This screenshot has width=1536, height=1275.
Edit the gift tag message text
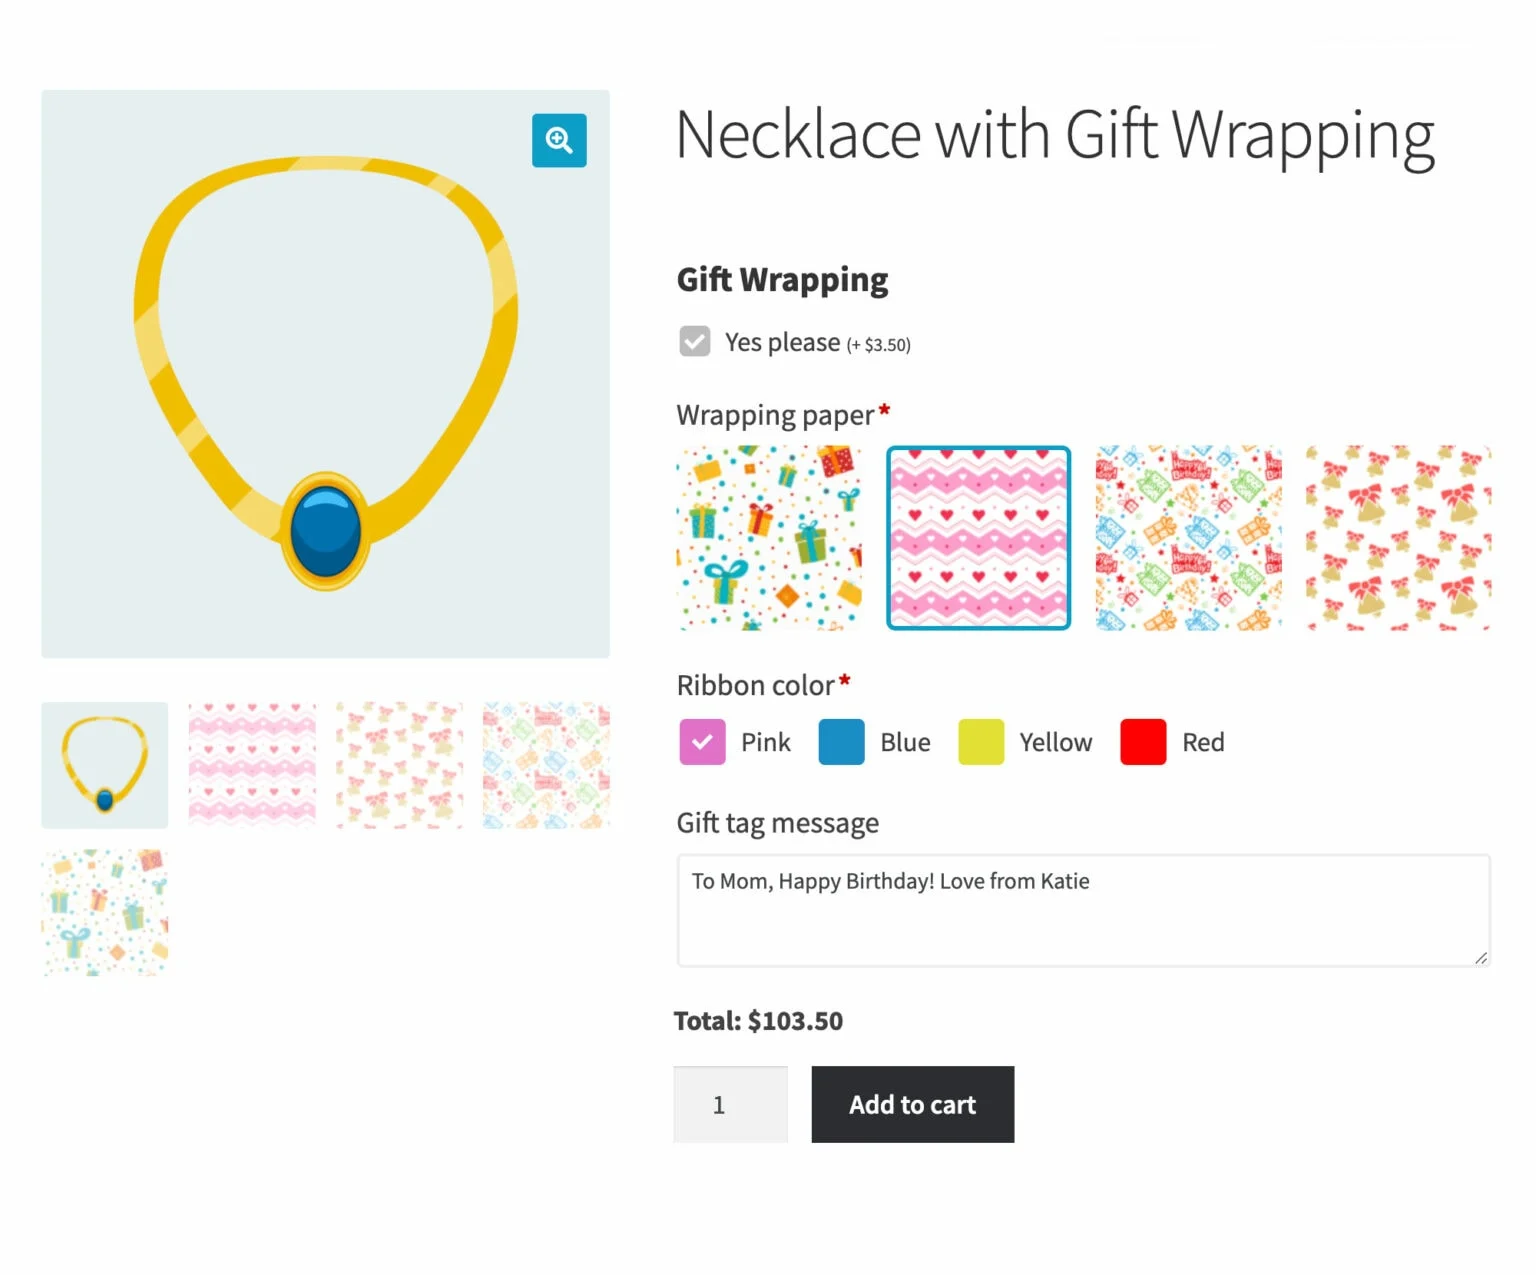coord(1083,908)
